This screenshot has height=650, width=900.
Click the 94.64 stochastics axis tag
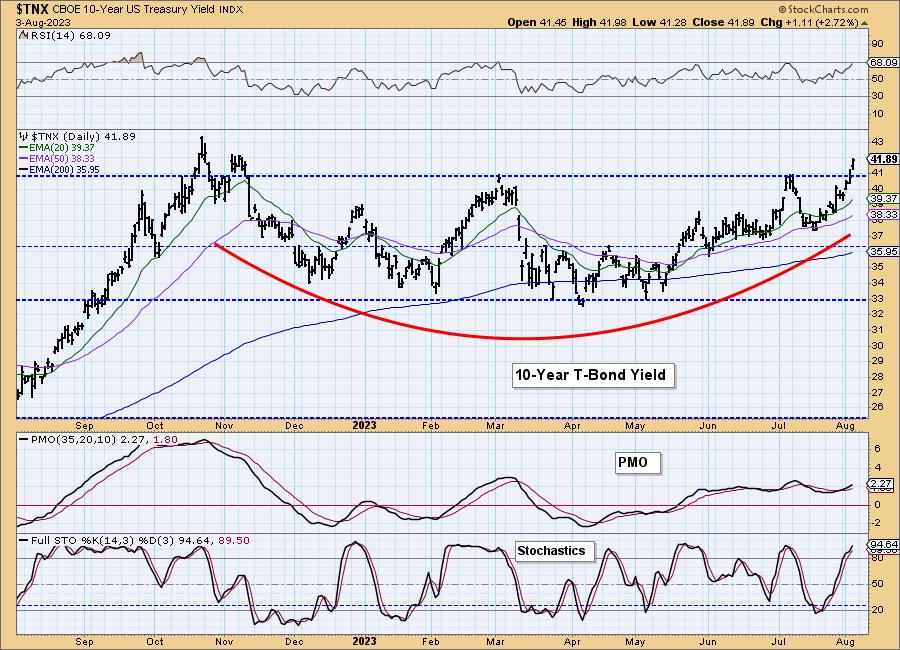(x=883, y=544)
